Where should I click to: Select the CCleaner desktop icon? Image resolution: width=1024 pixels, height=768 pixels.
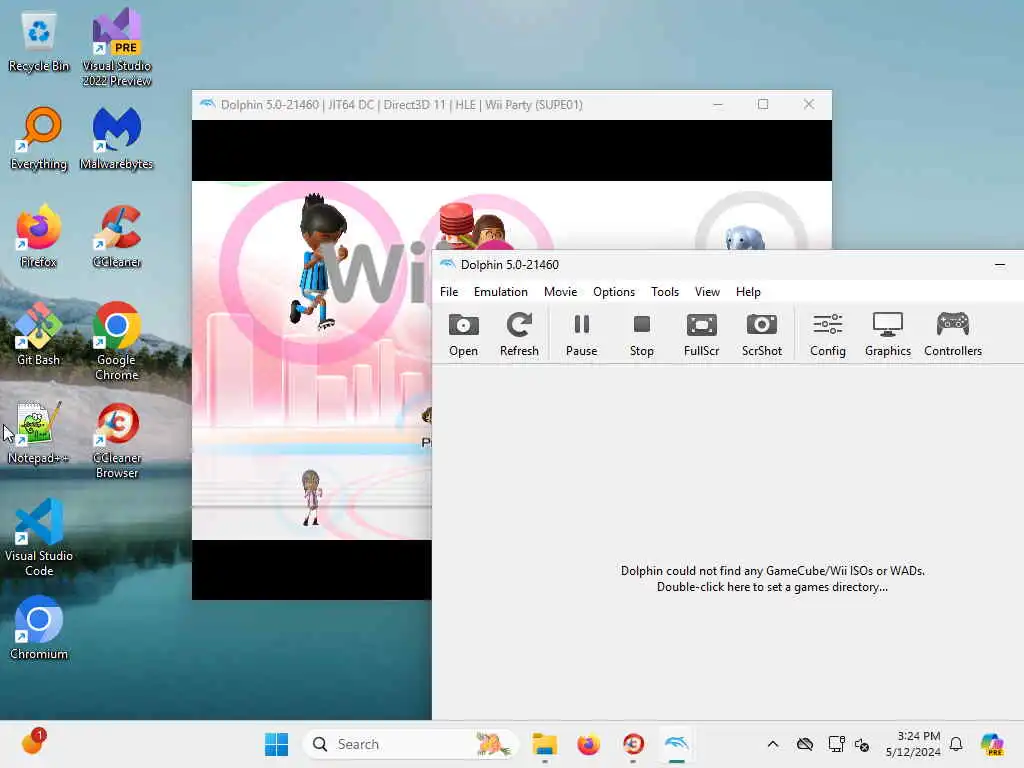[116, 236]
